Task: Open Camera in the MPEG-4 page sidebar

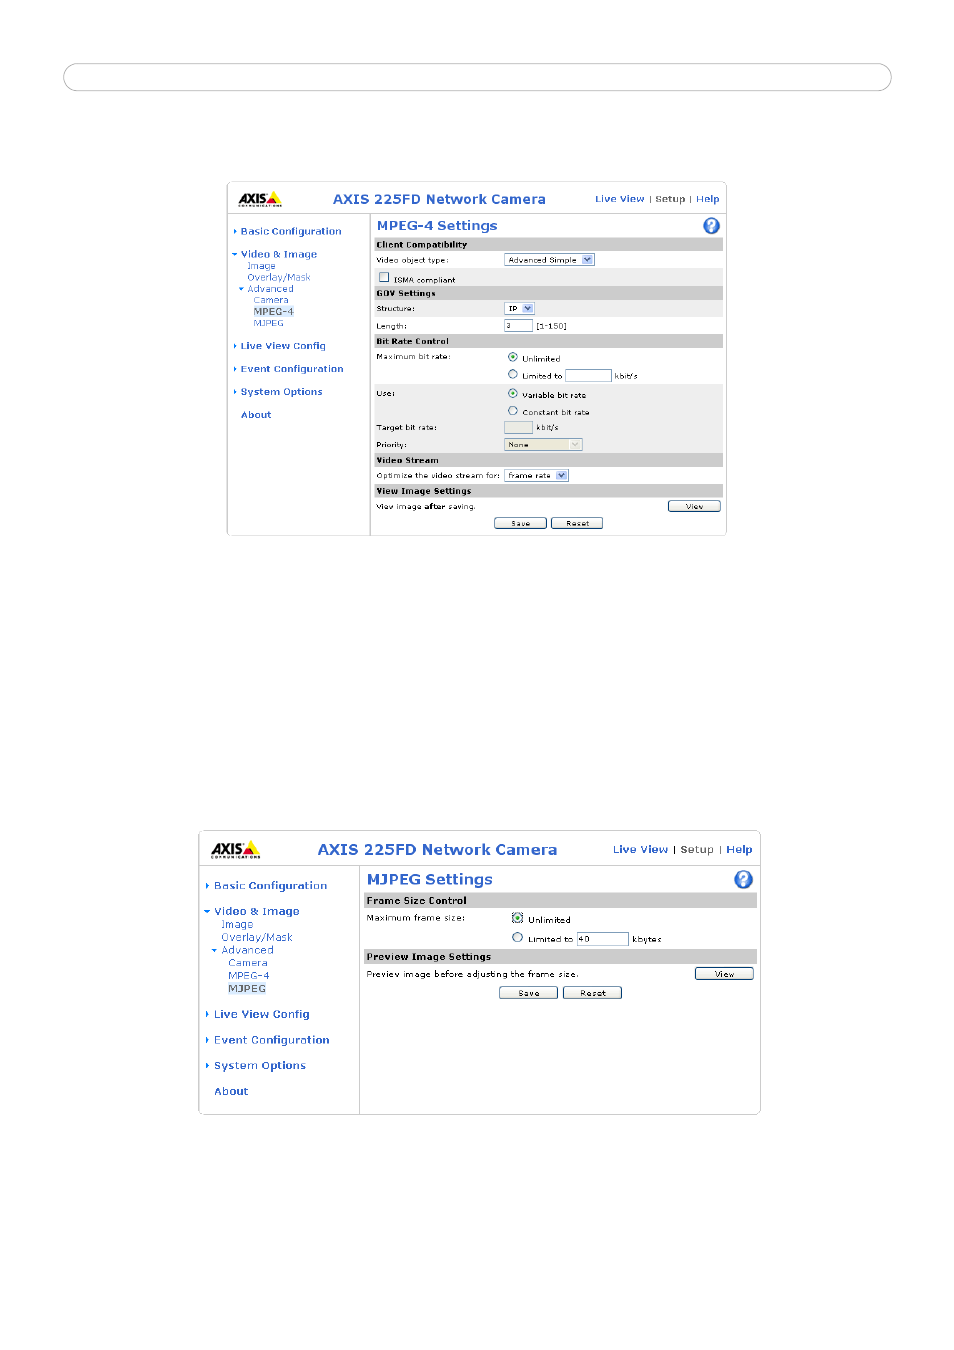Action: (x=271, y=300)
